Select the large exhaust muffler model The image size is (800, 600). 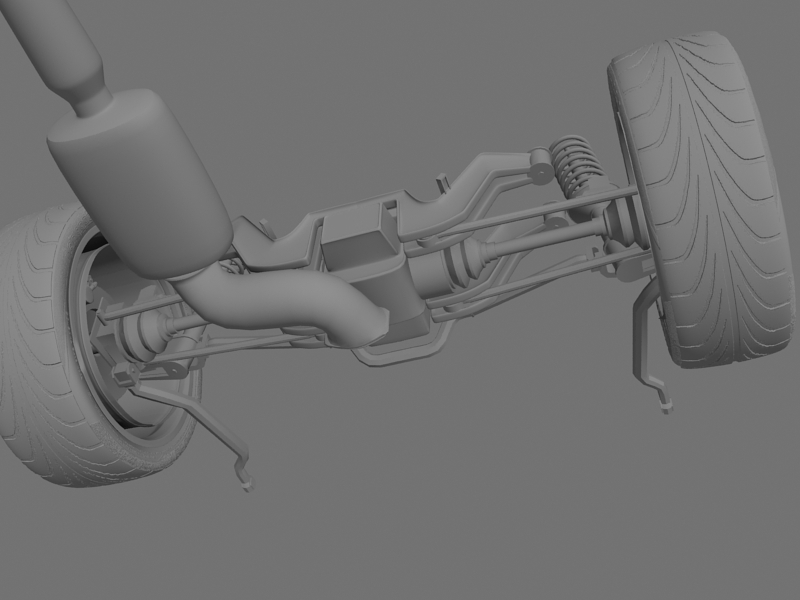pos(140,183)
